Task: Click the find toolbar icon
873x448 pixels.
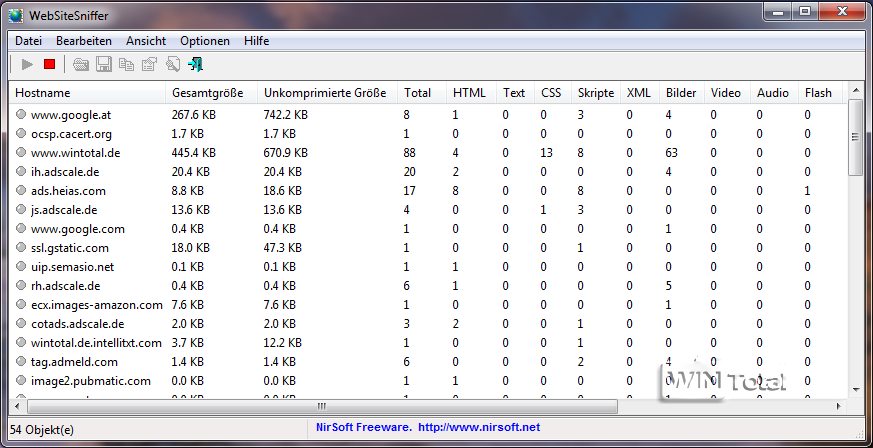Action: (x=173, y=65)
